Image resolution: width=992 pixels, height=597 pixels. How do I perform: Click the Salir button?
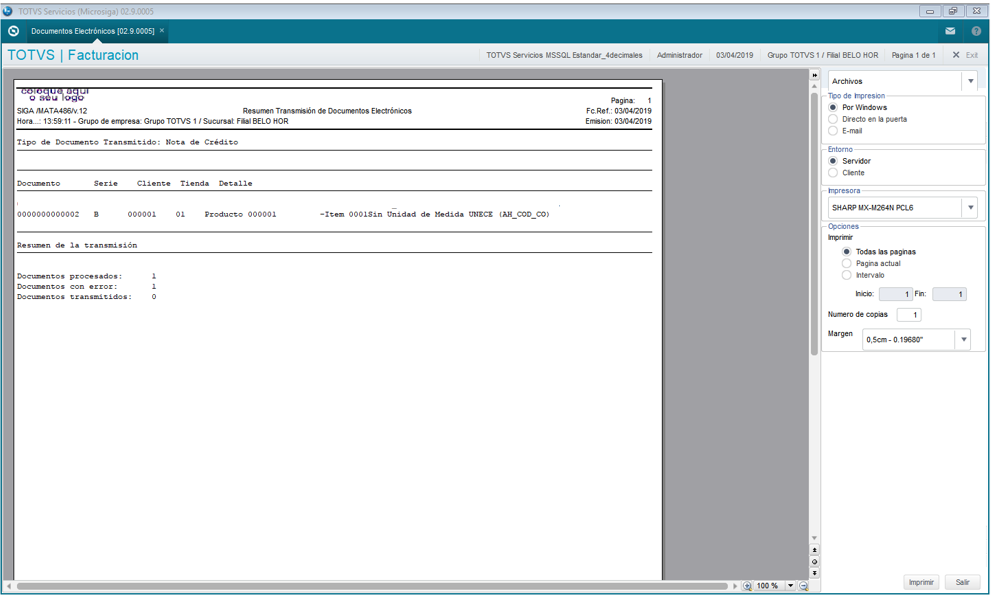click(962, 582)
